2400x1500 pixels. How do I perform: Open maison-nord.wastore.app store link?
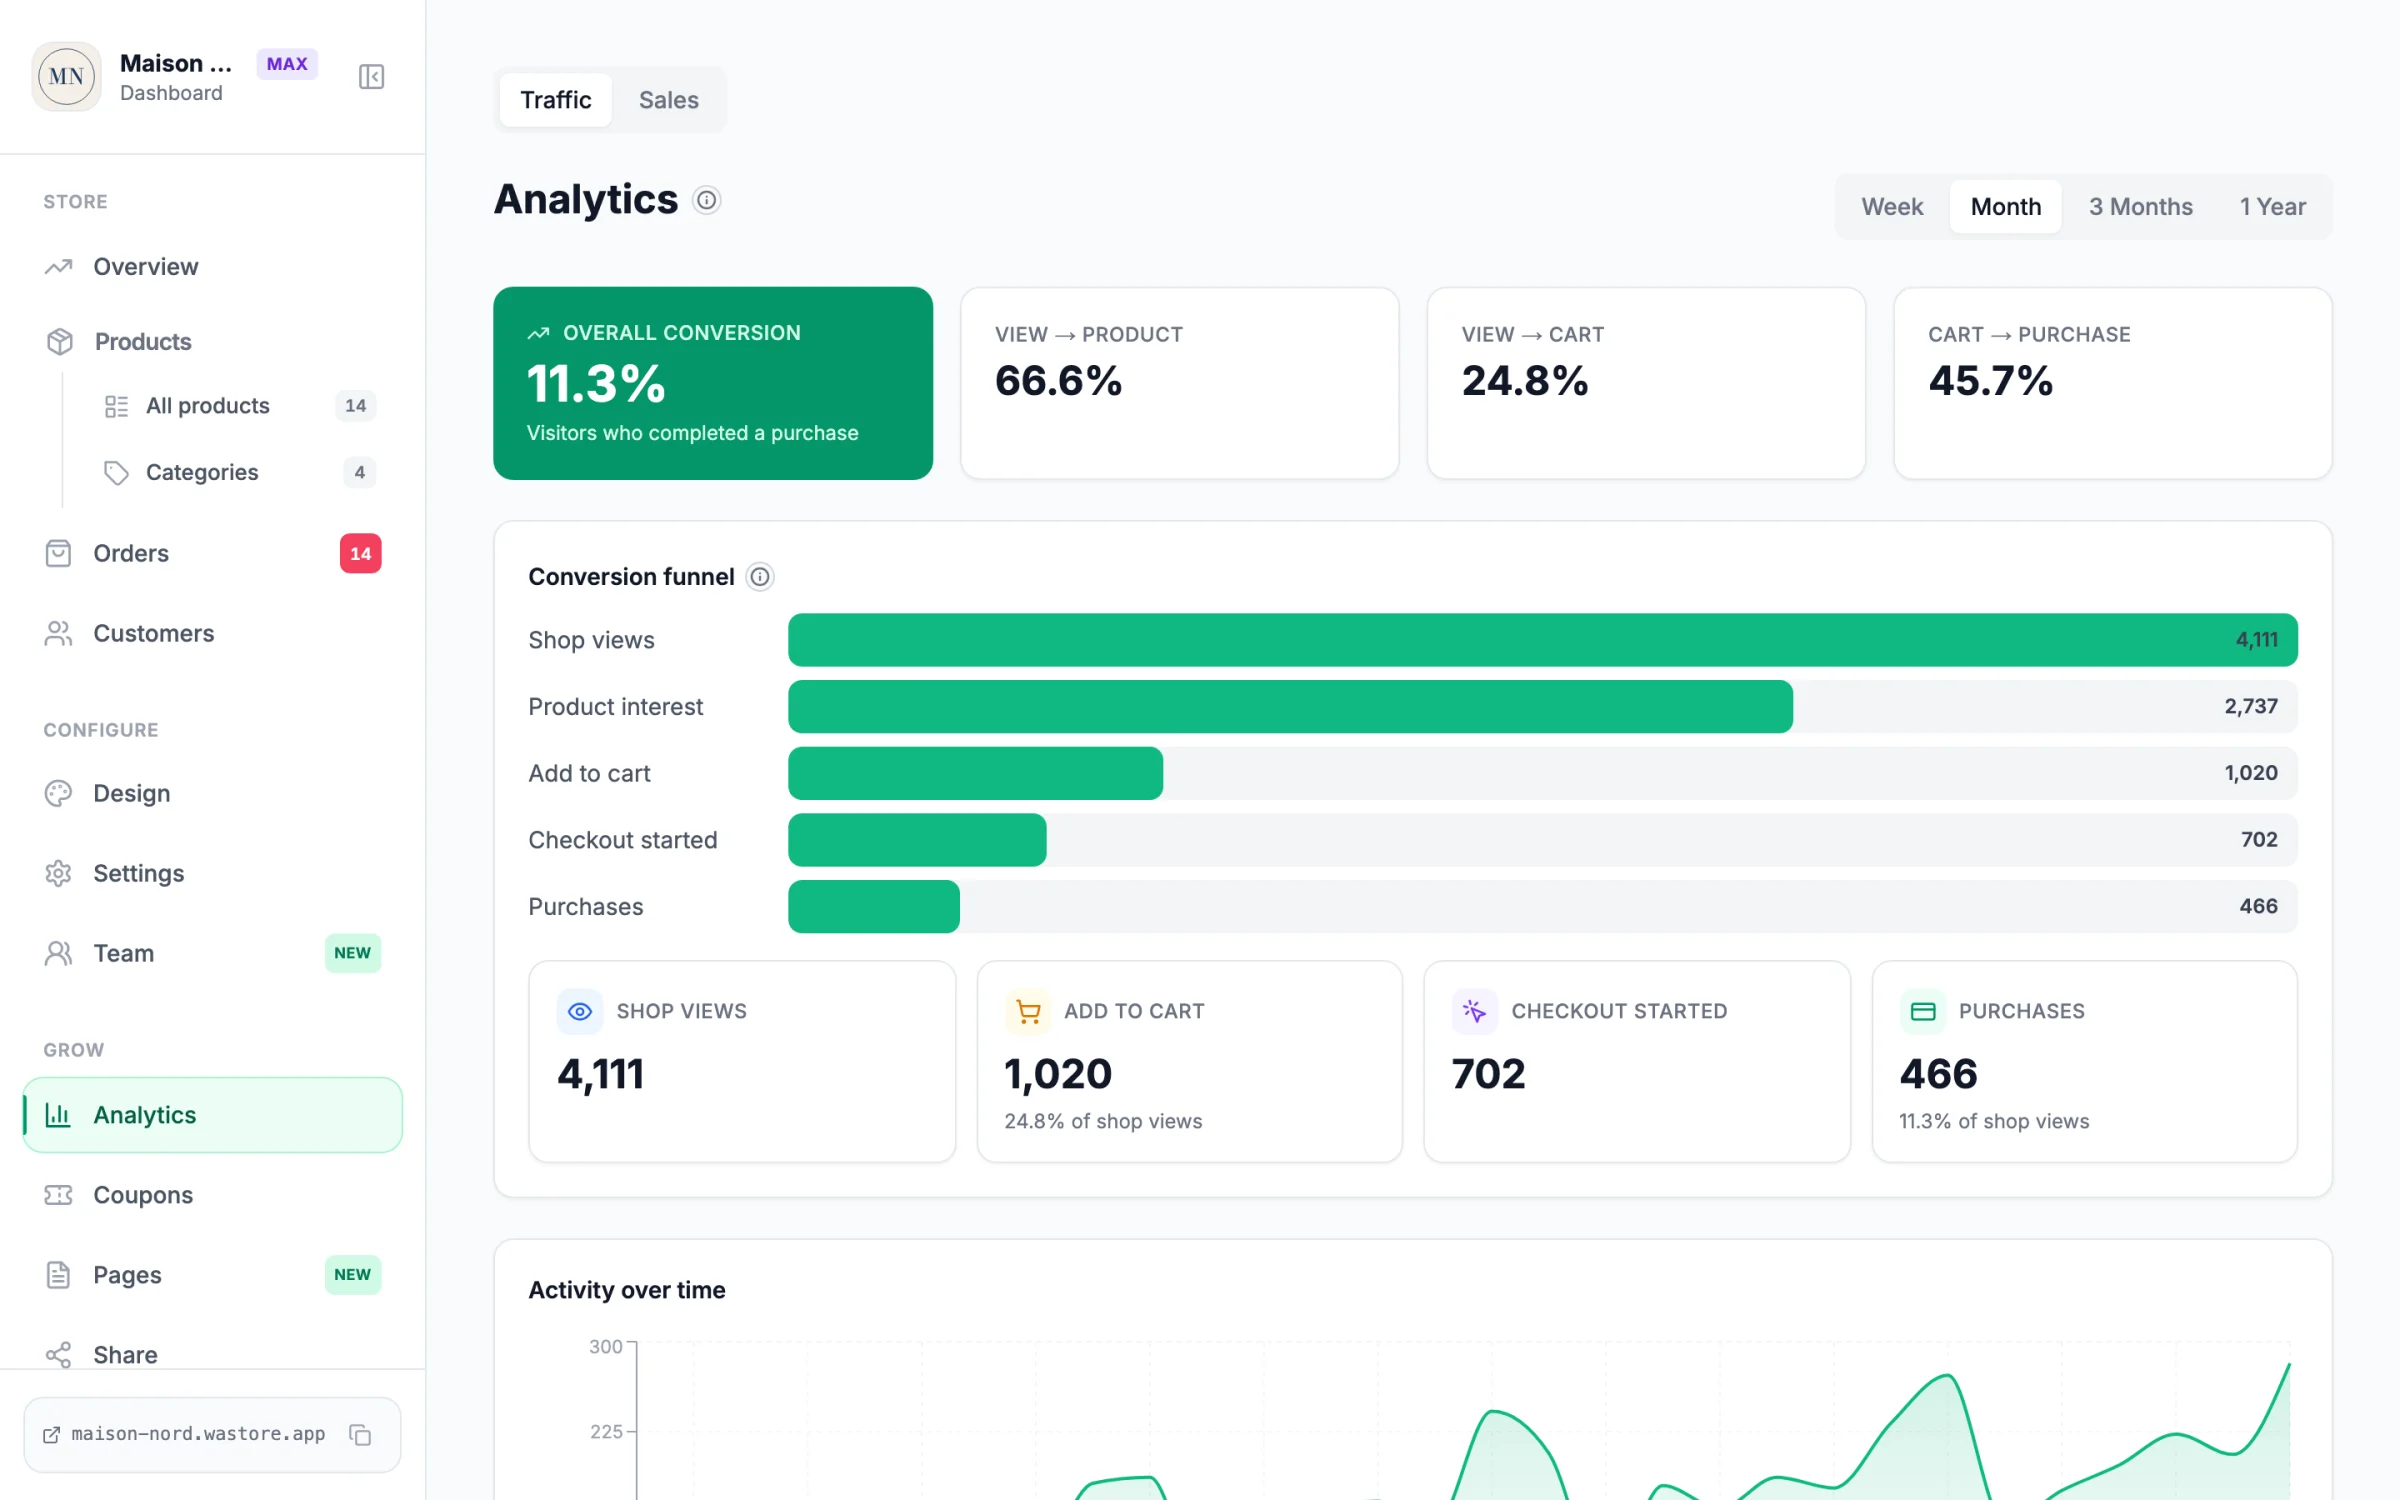tap(198, 1434)
